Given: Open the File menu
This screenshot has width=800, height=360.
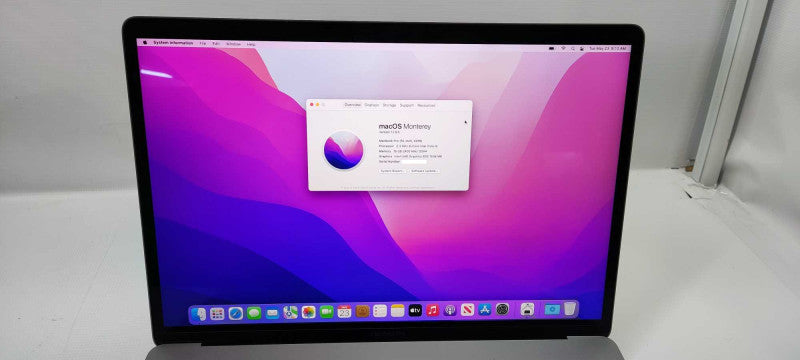Looking at the screenshot, I should tap(203, 44).
